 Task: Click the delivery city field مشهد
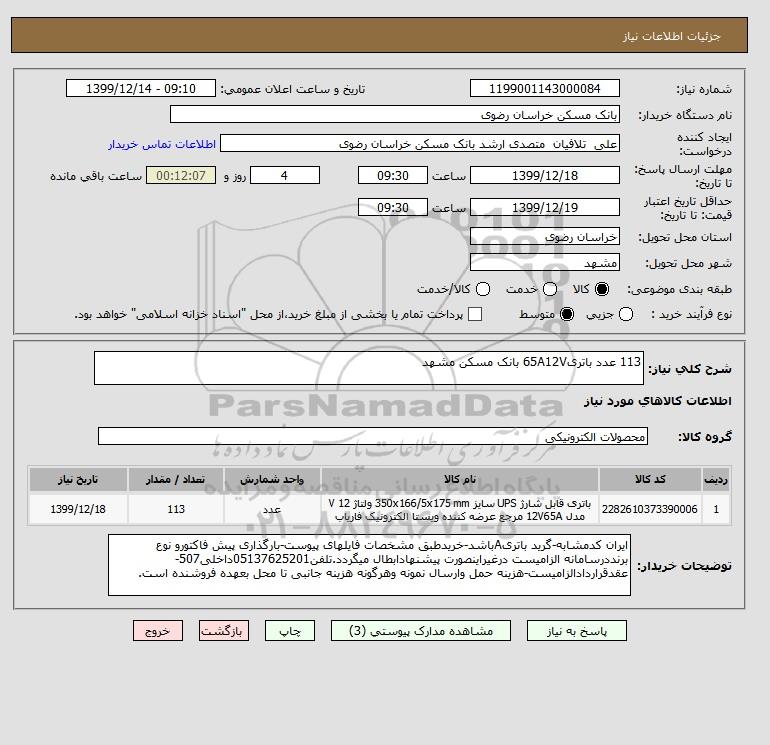click(x=545, y=263)
